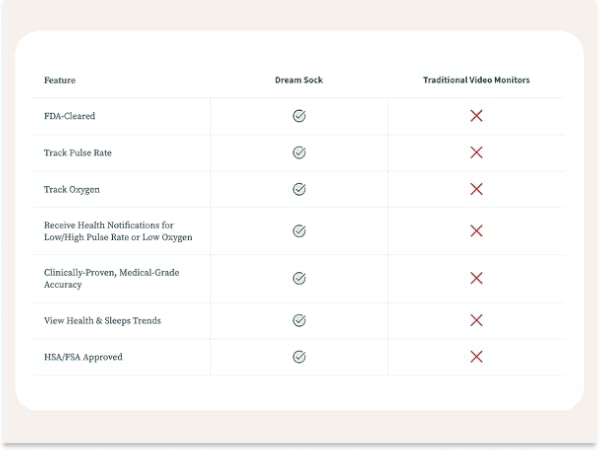Click the red X for FDA-Cleared
Image resolution: width=600 pixels, height=450 pixels.
click(x=476, y=116)
